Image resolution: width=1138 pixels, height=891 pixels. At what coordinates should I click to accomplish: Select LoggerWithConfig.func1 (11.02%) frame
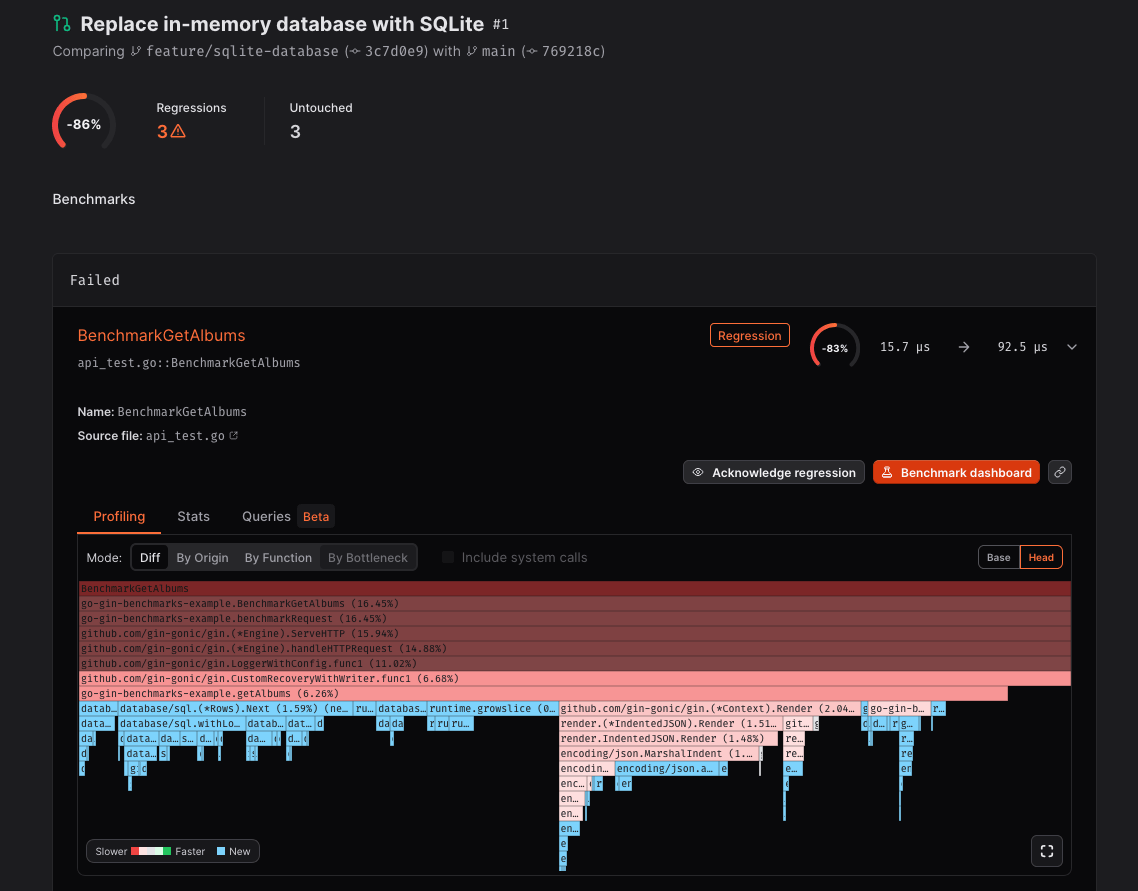pyautogui.click(x=575, y=664)
